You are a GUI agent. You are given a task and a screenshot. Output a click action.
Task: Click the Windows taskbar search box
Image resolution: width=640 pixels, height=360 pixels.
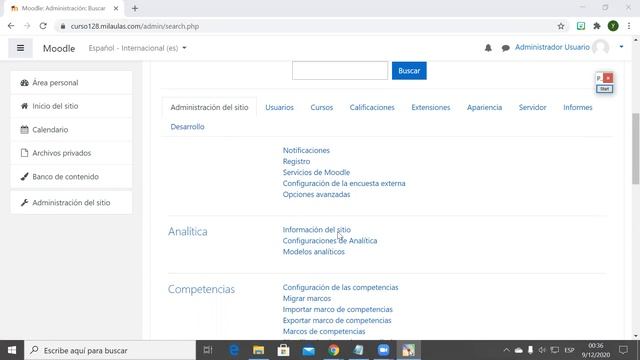pos(110,350)
